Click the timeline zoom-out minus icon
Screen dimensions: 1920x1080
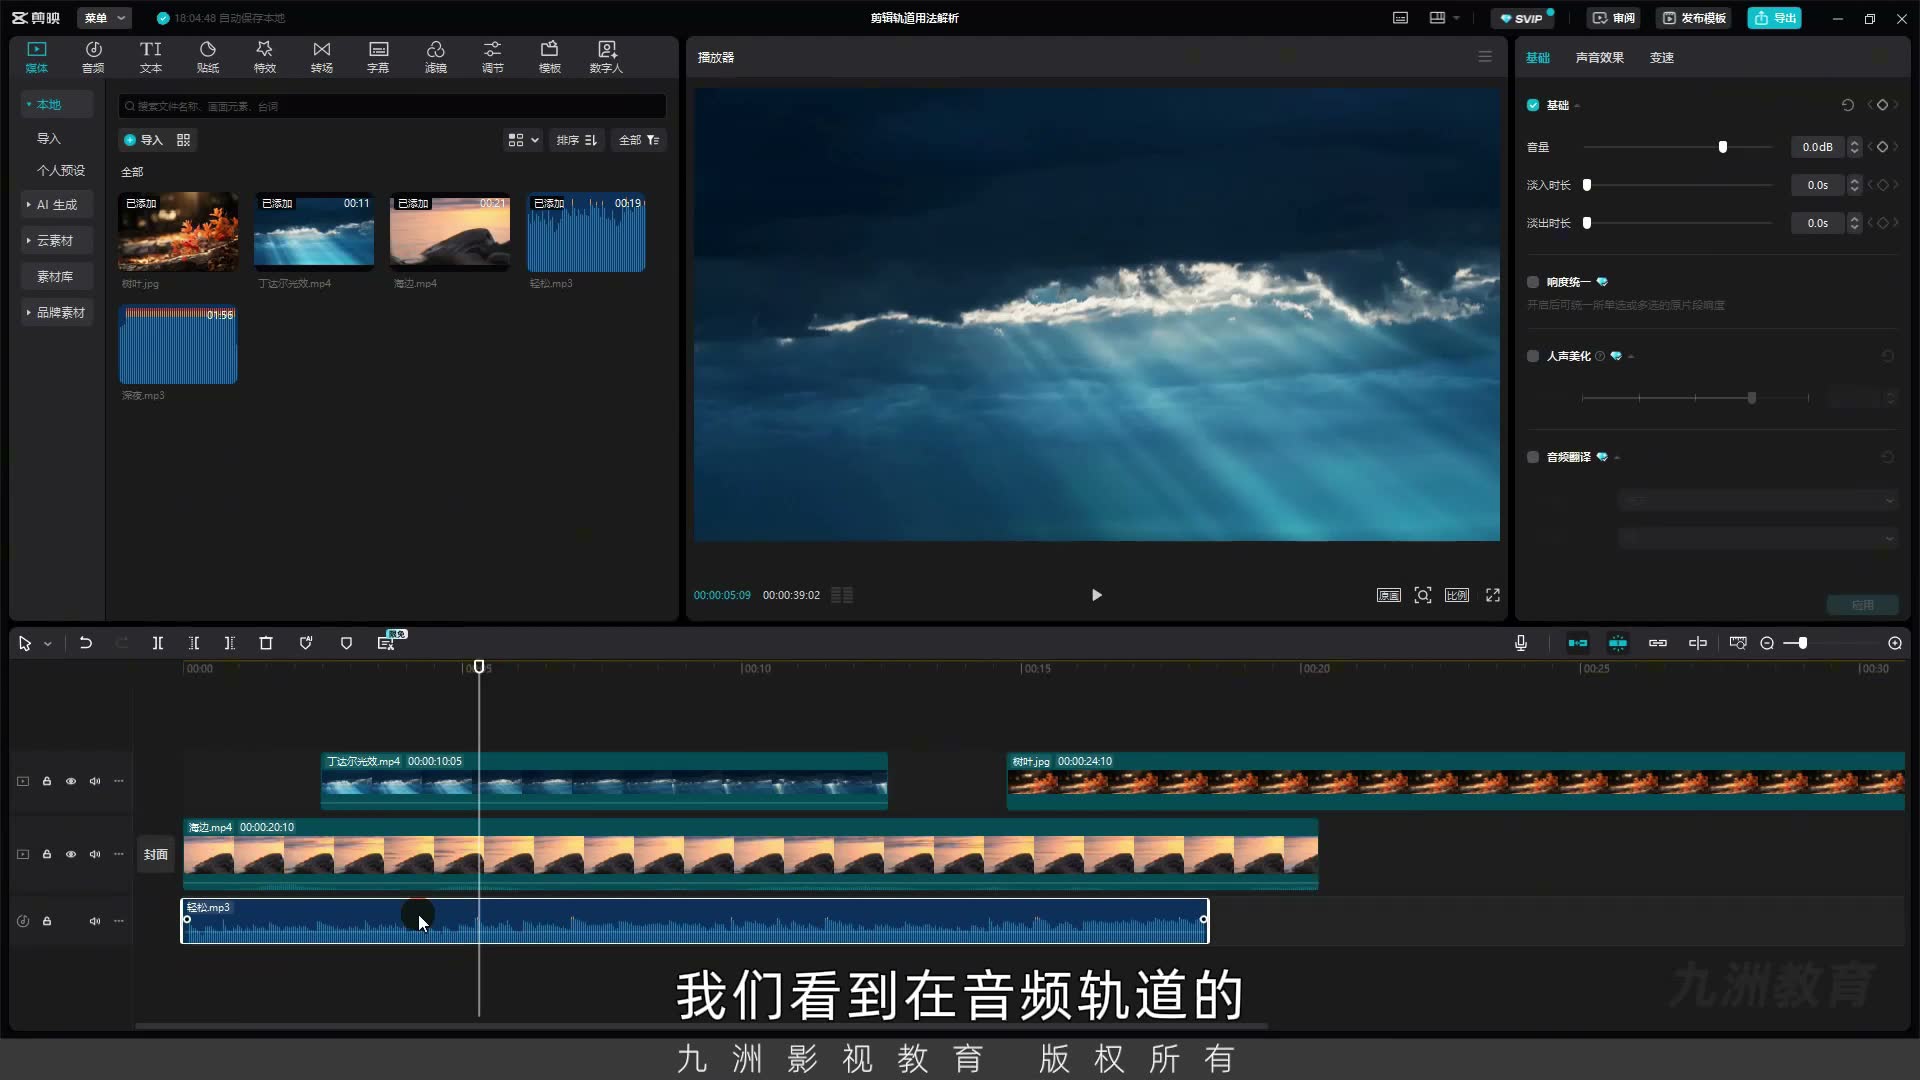tap(1767, 643)
